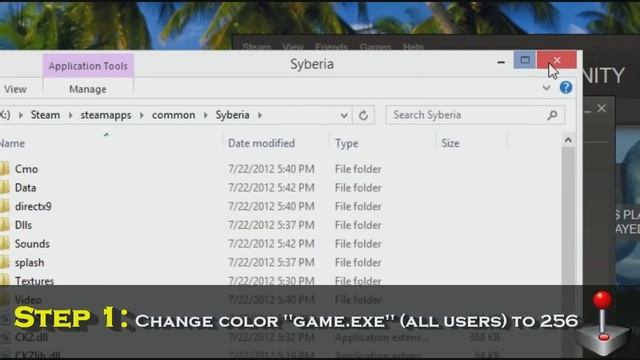Click the Sounds row File folder type

pos(358,244)
